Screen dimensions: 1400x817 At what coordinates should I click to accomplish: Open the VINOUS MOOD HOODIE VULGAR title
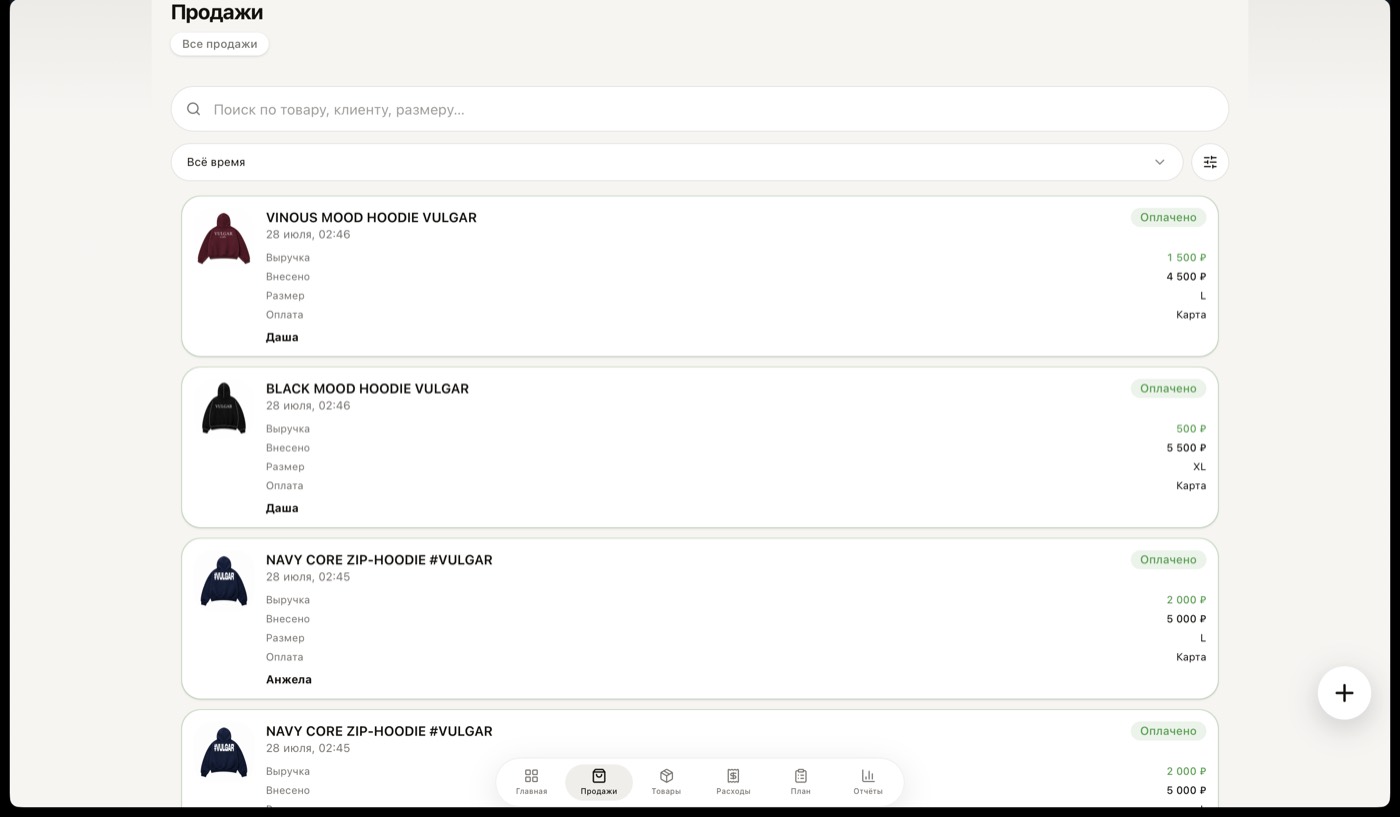tap(371, 217)
